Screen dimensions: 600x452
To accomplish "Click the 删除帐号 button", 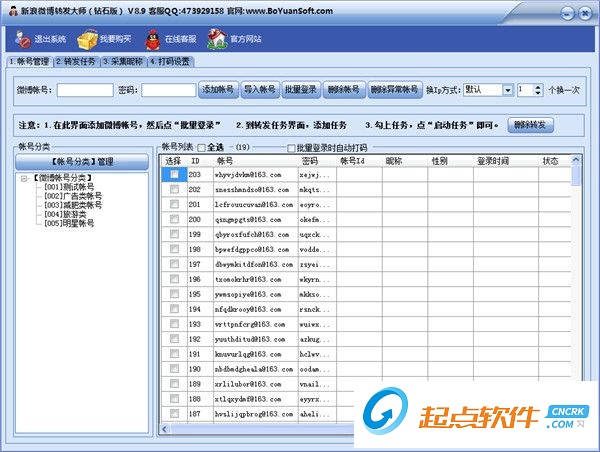I will coord(344,90).
